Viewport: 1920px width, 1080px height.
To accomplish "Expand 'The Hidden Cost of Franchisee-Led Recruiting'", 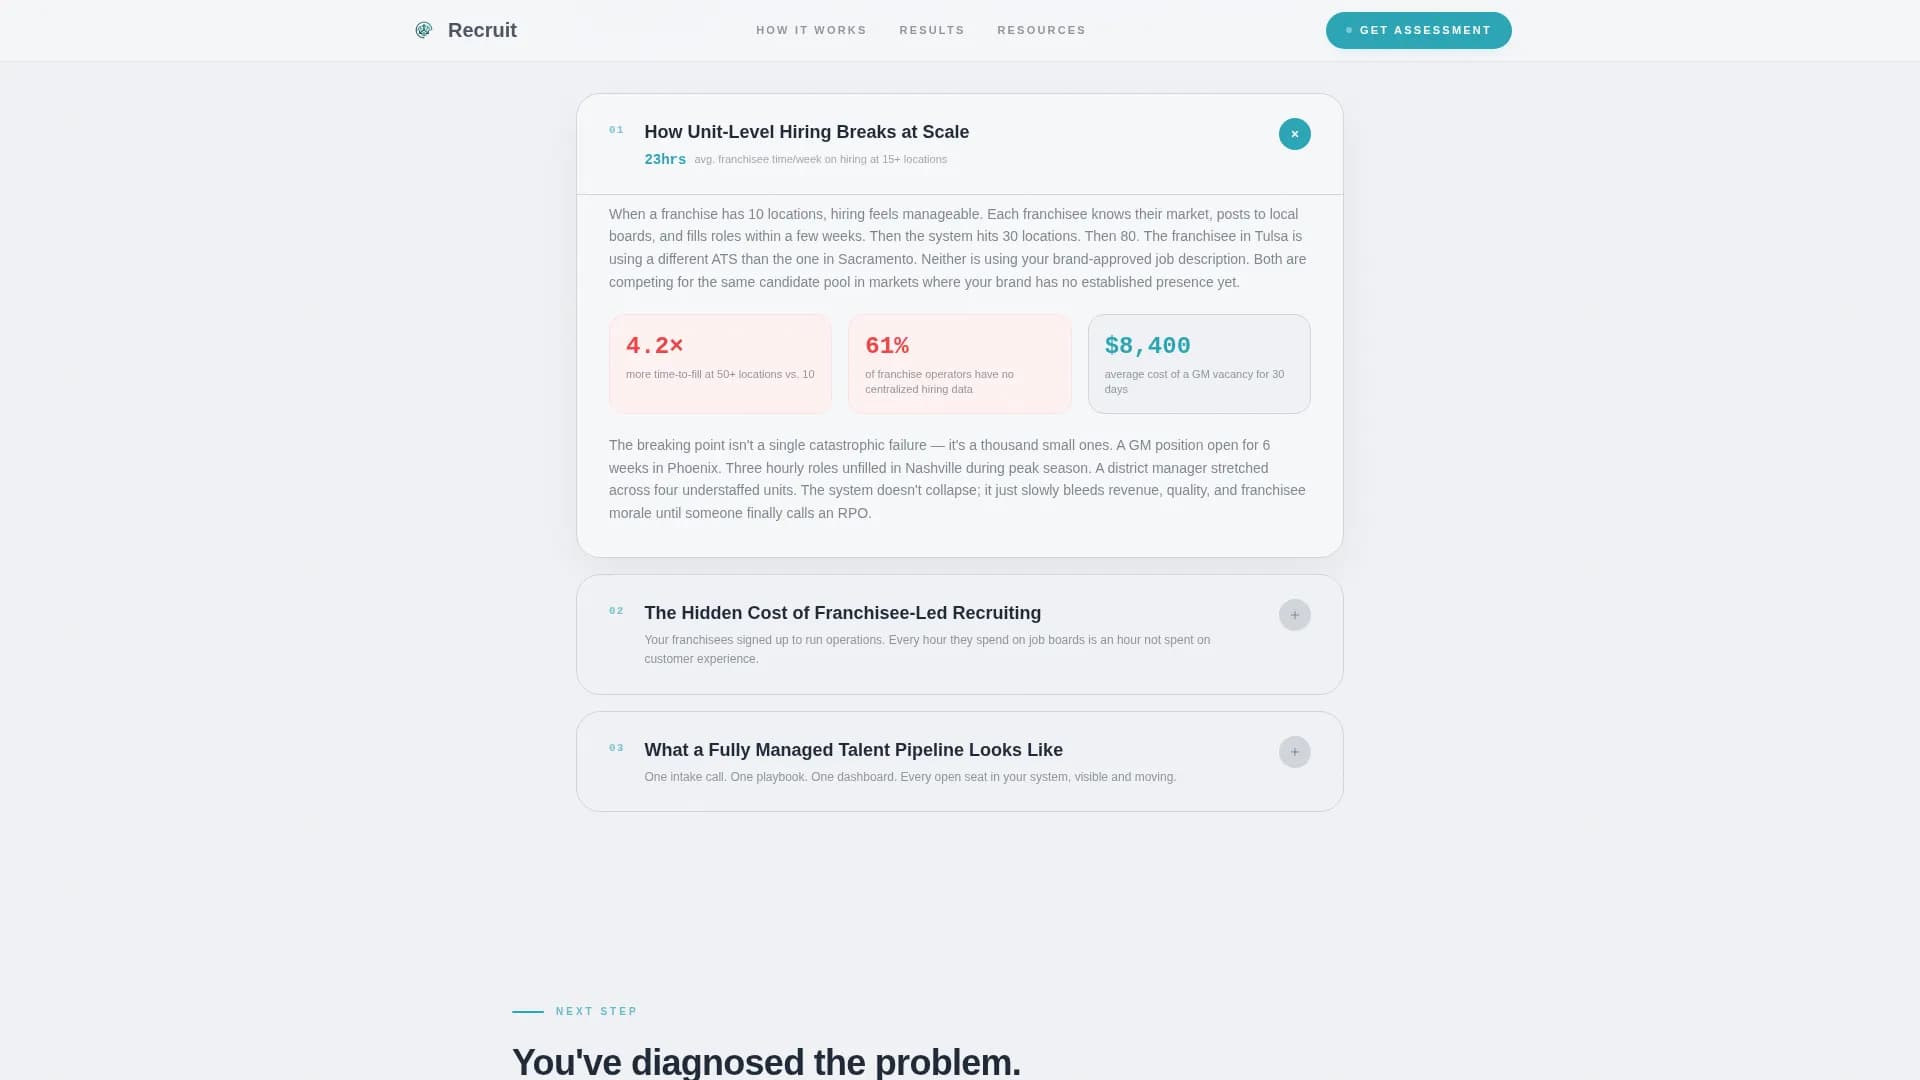I will coord(842,613).
